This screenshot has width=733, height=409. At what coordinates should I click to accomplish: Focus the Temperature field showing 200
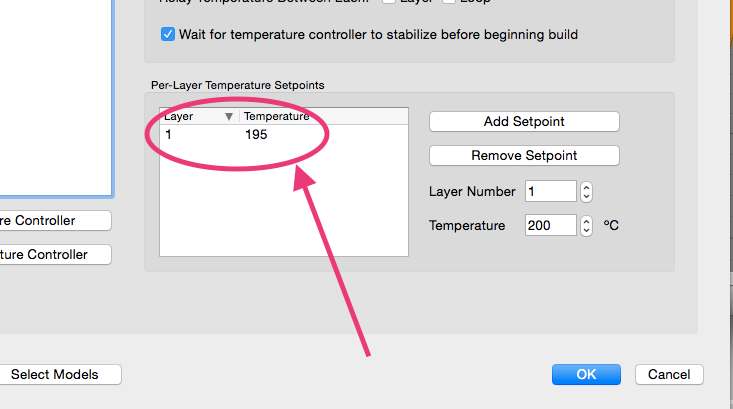[551, 225]
